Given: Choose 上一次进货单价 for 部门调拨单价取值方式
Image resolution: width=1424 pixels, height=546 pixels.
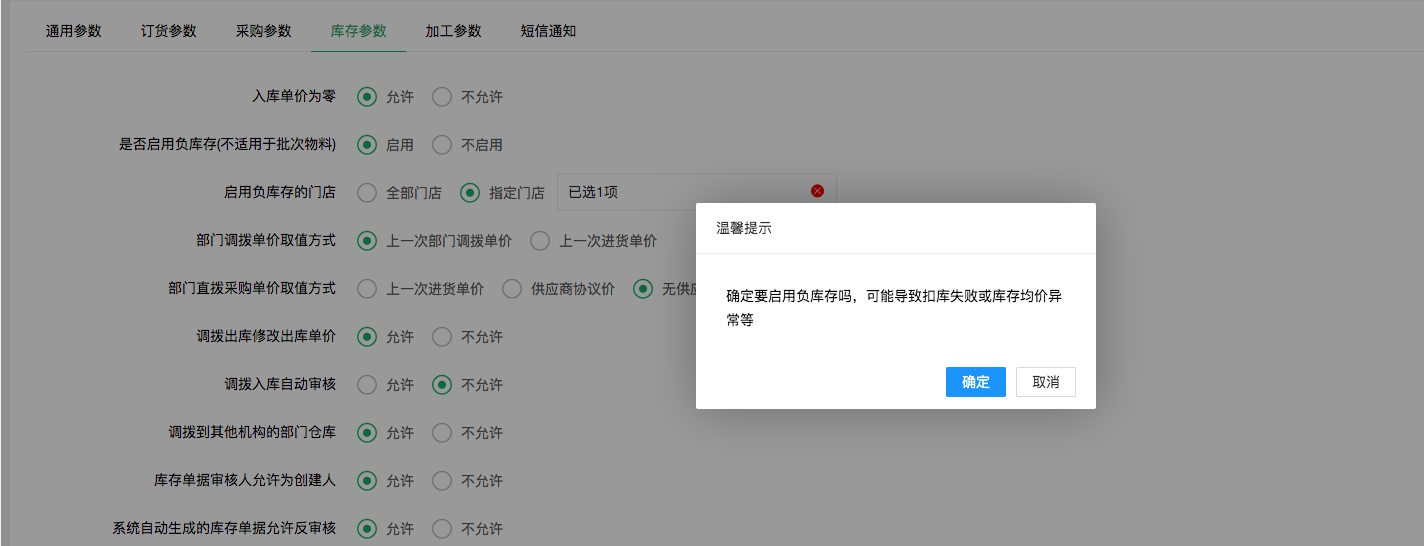Looking at the screenshot, I should pyautogui.click(x=540, y=241).
